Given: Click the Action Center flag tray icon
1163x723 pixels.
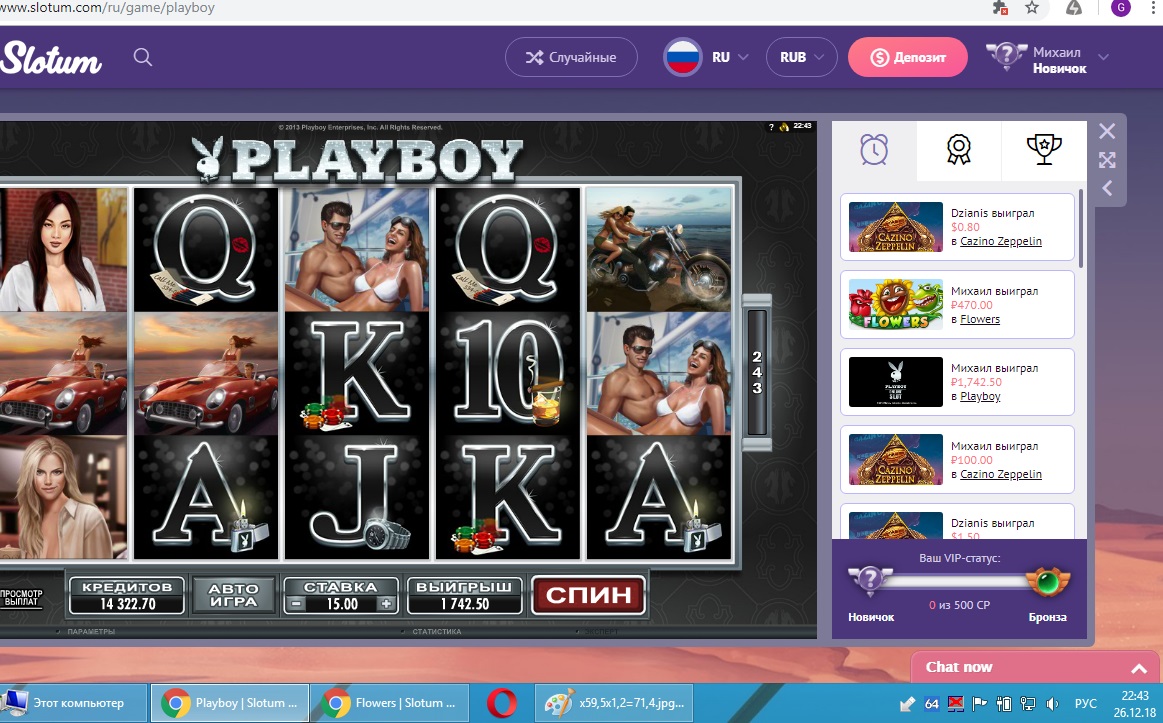Looking at the screenshot, I should tap(979, 703).
